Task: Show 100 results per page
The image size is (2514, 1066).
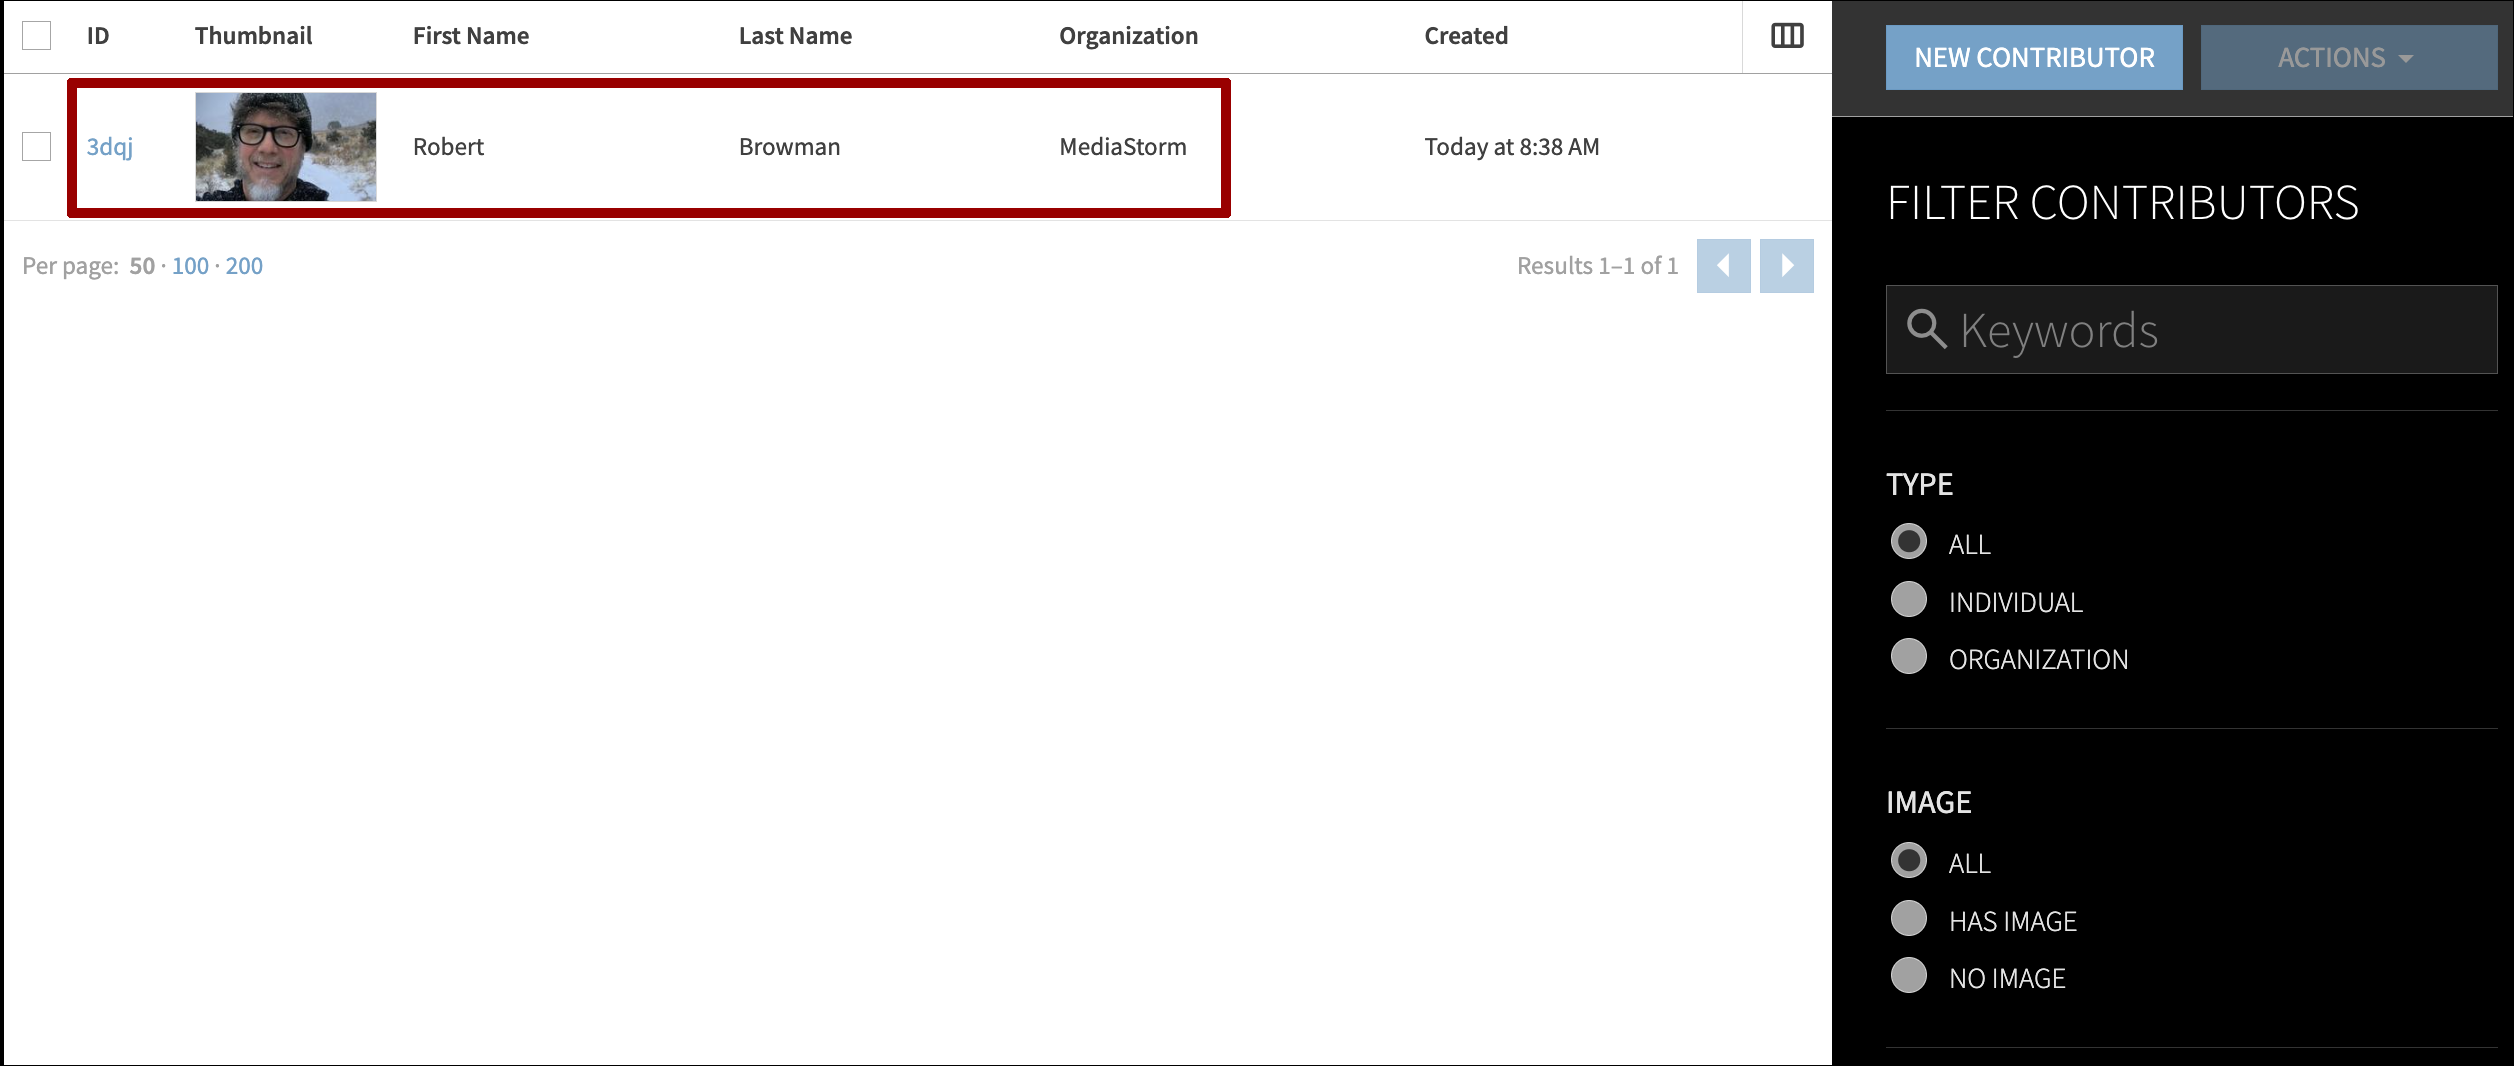Action: click(x=190, y=266)
